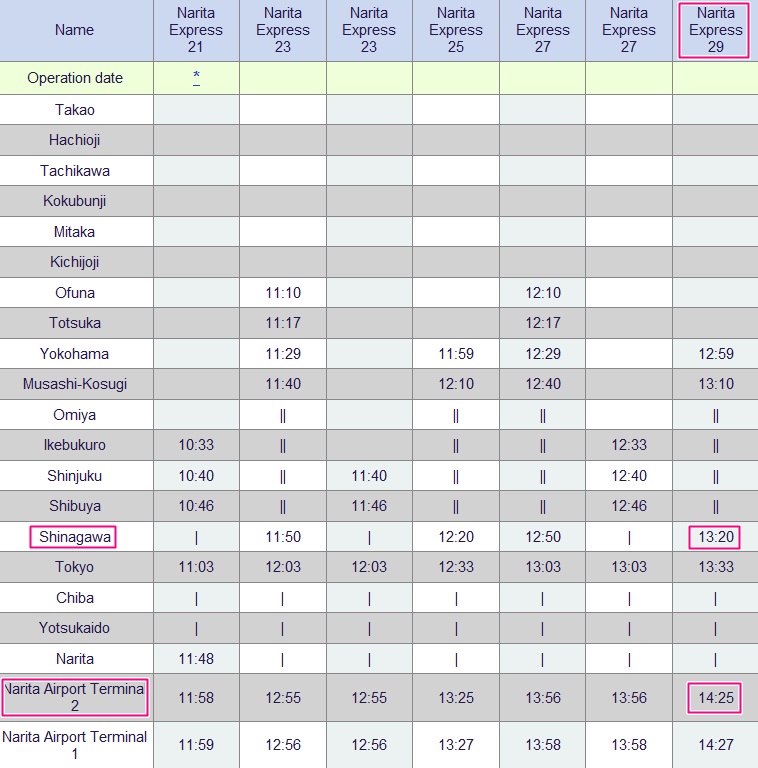
Task: Select the Hachioji station label
Action: coord(74,140)
